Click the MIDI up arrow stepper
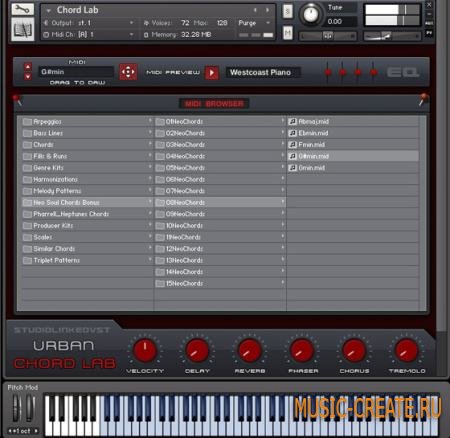 pyautogui.click(x=28, y=67)
